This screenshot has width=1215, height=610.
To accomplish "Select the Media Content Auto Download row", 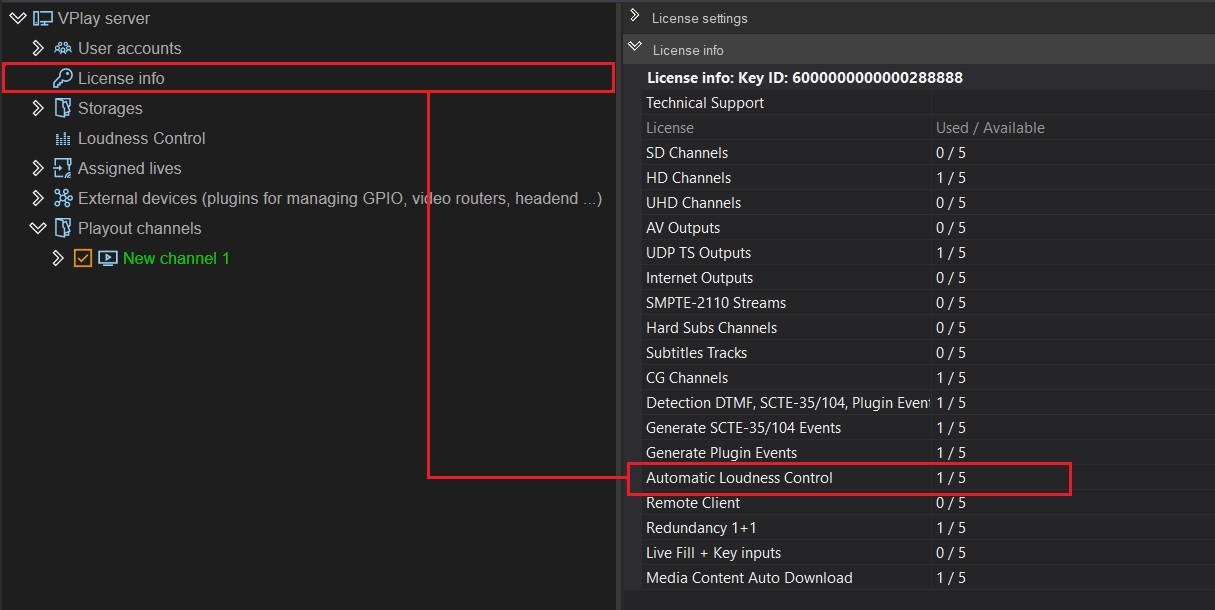I will [928, 578].
